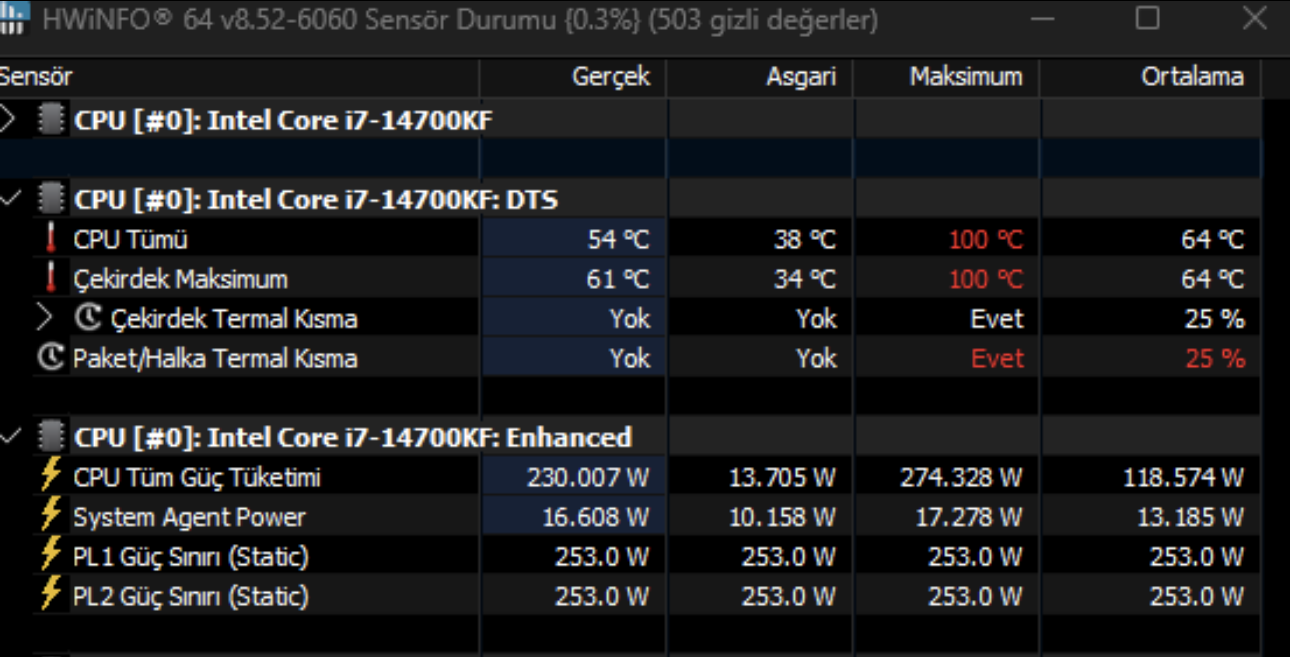Select the PL1 Güç Sınırı (Static) label
Viewport: 1290px width, 657px height.
click(191, 556)
